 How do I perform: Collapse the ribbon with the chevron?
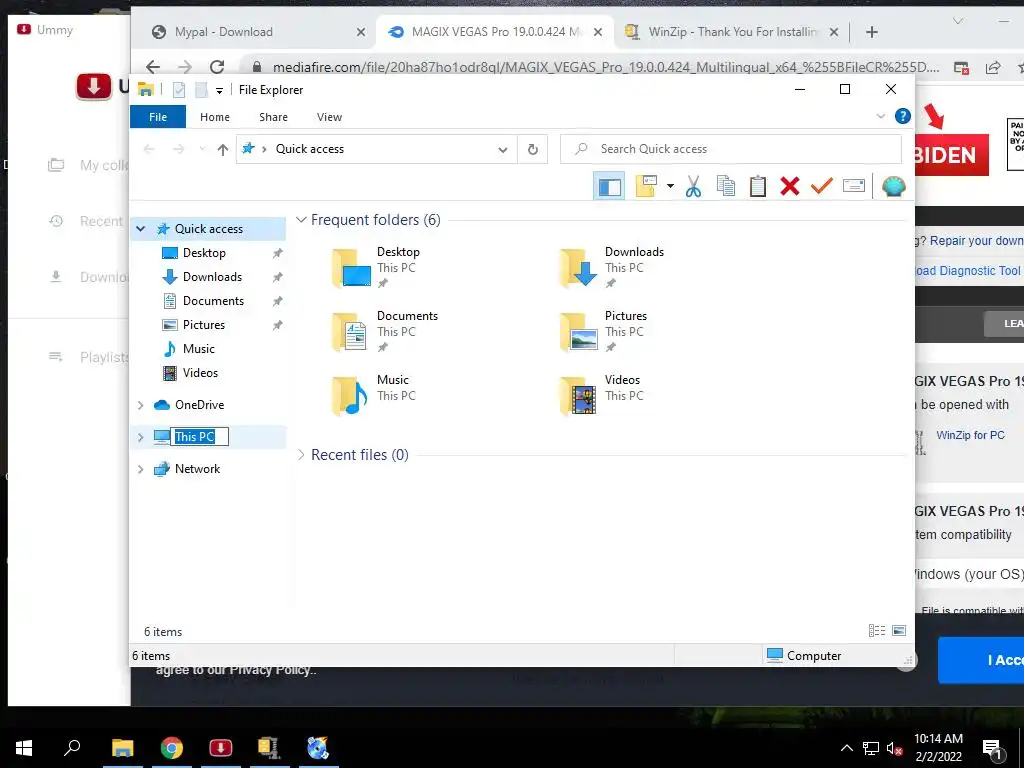pyautogui.click(x=880, y=116)
